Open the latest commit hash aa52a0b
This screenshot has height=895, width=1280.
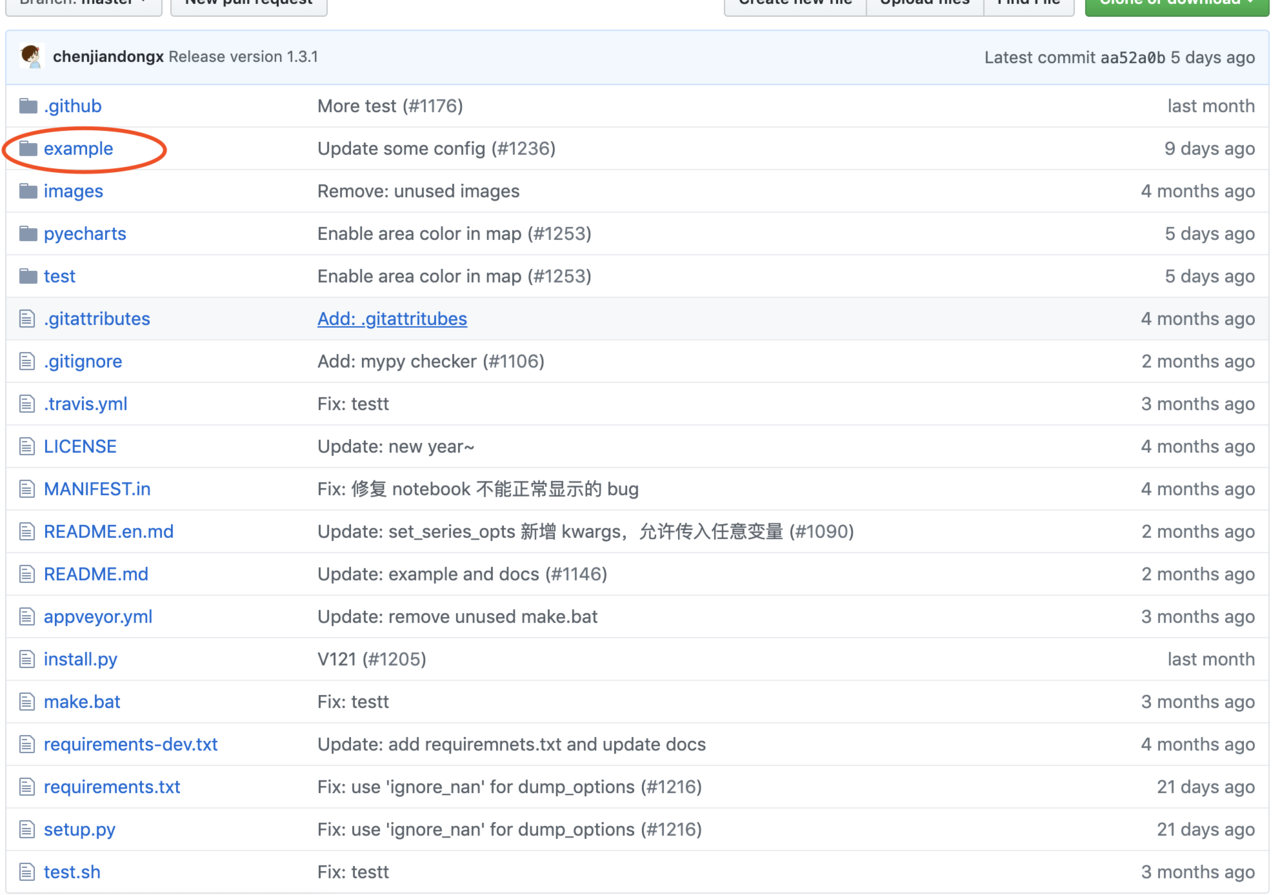1132,58
